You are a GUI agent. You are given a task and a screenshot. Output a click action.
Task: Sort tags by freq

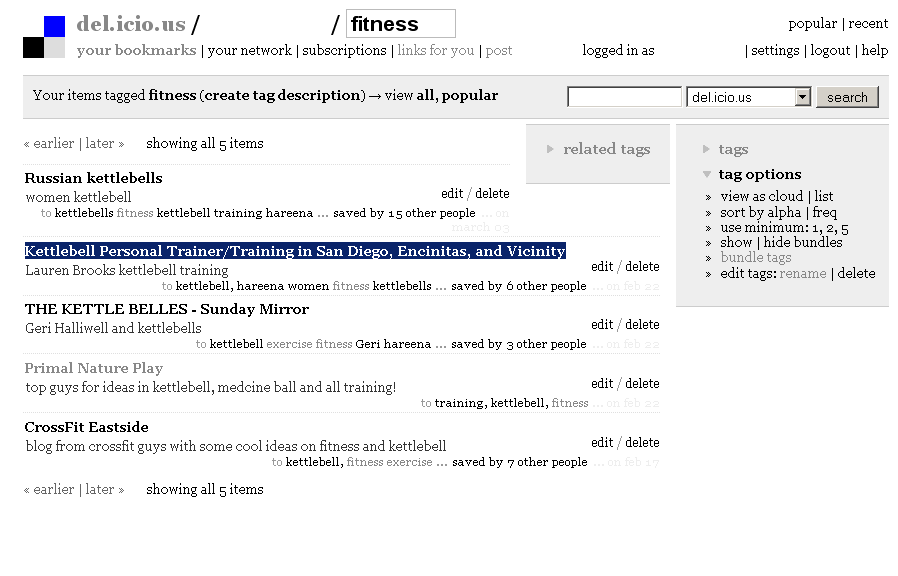coord(825,212)
